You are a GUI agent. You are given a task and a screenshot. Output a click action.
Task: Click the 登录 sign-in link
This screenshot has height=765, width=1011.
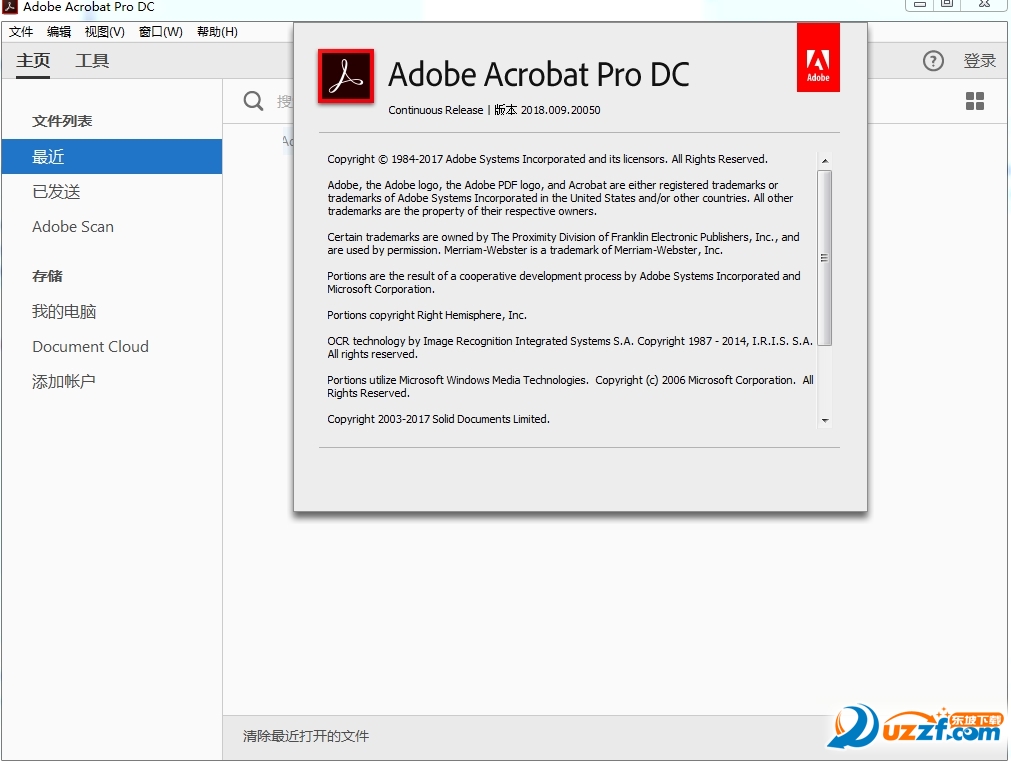980,61
